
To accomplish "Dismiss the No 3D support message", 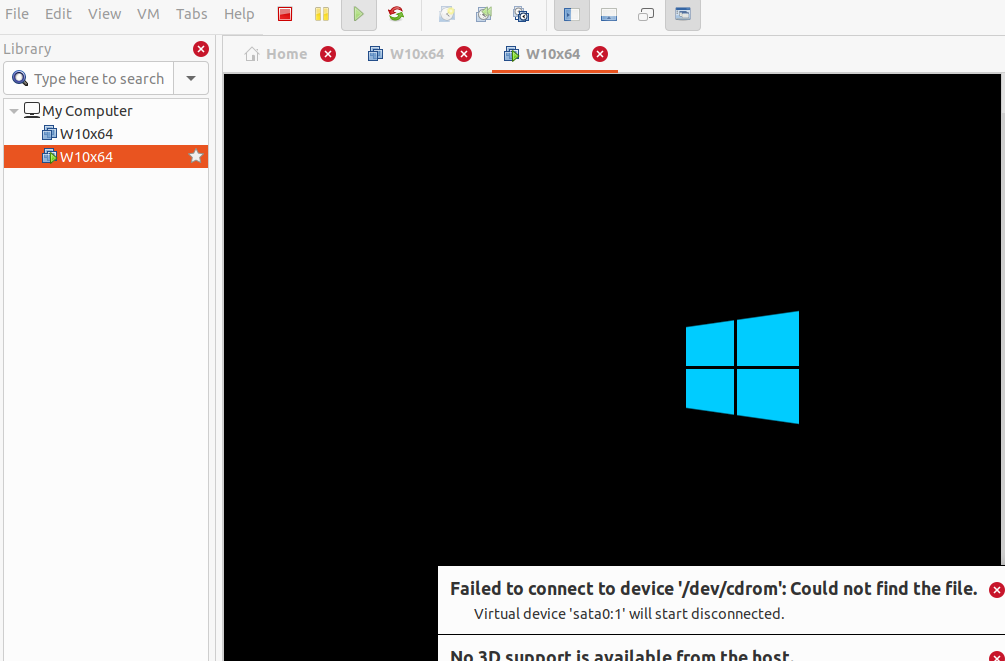I will click(997, 656).
